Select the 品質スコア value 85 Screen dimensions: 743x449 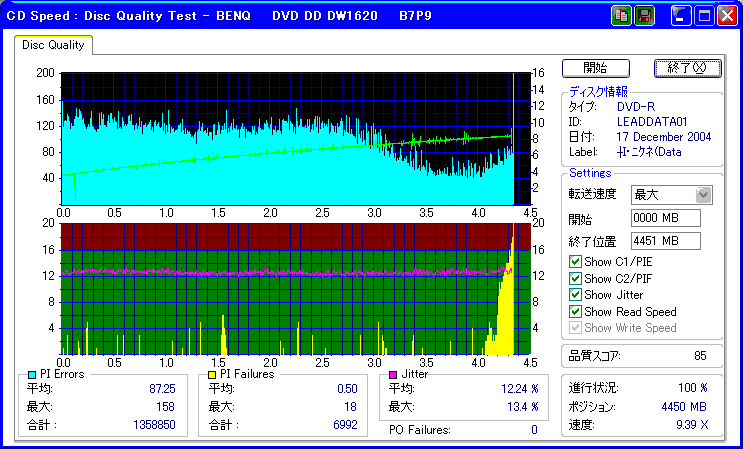coord(700,356)
